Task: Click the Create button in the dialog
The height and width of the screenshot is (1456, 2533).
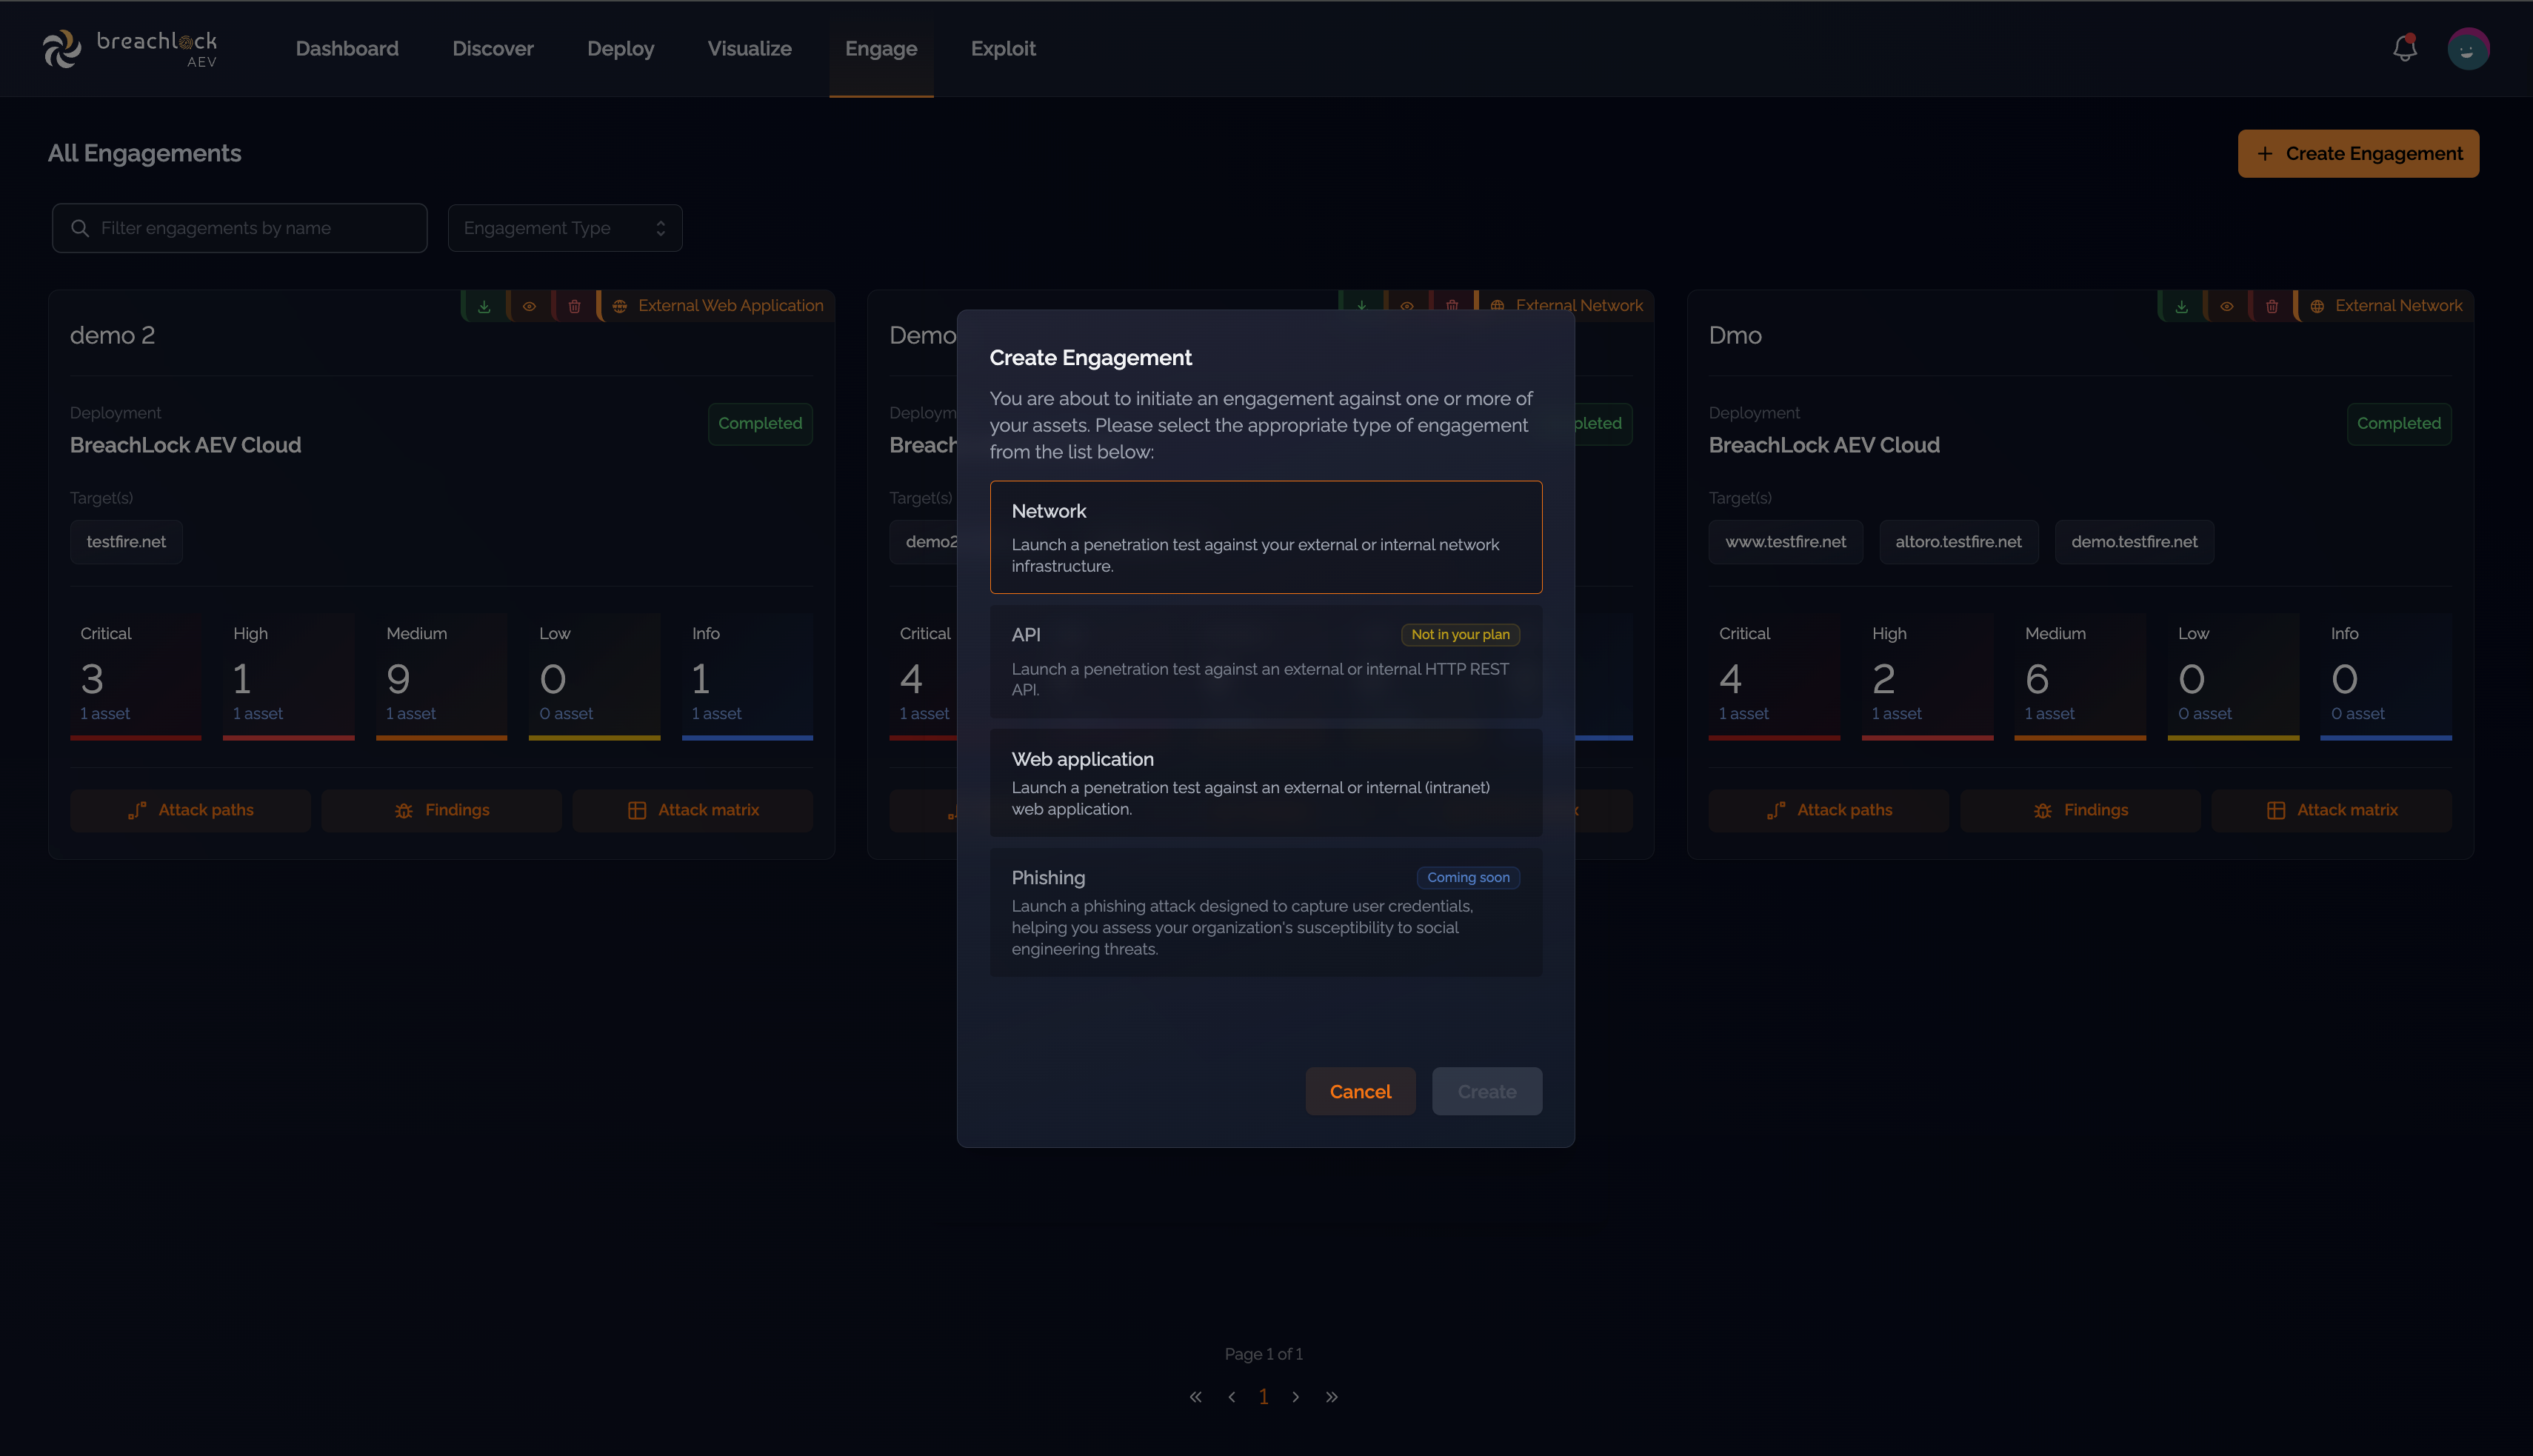Action: pyautogui.click(x=1487, y=1091)
